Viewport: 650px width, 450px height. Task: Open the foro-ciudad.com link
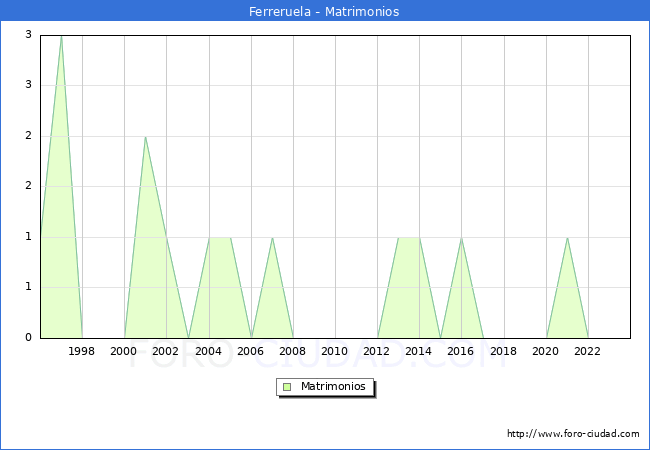573,434
